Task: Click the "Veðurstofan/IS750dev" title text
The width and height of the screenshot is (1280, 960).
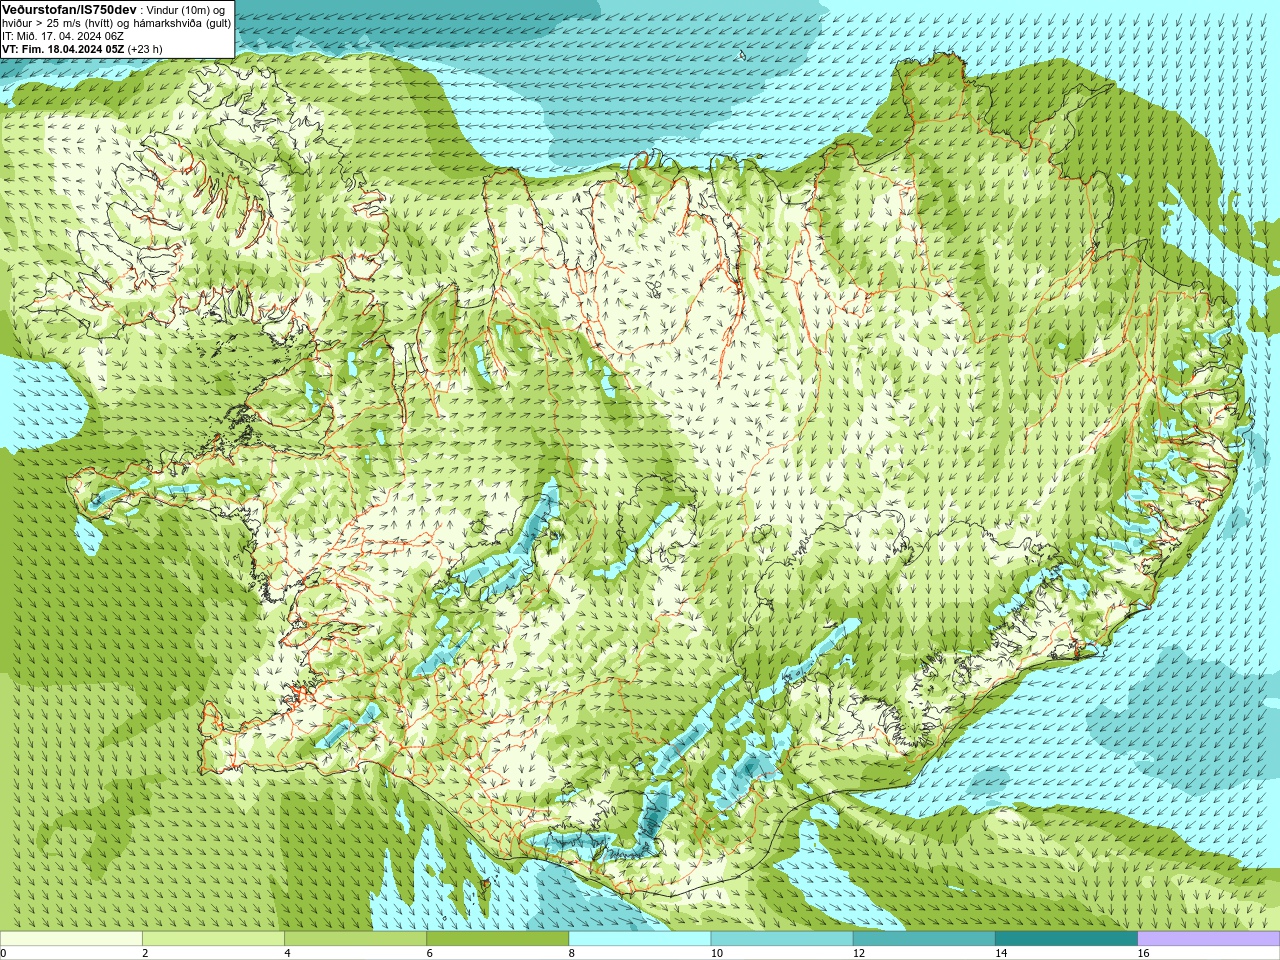Action: [69, 9]
